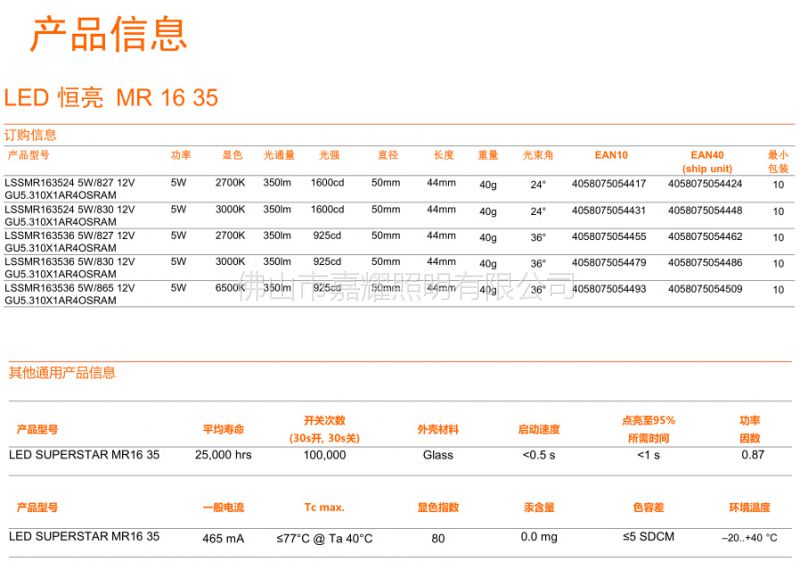Click EAN10 value 4058075054417

pos(609,184)
